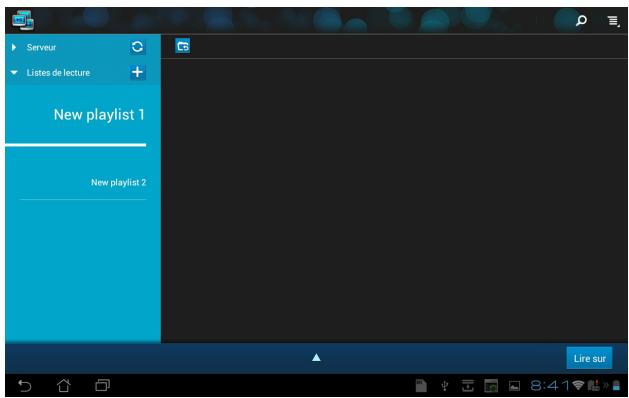Tap the Android home button
The width and height of the screenshot is (629, 398).
pyautogui.click(x=64, y=386)
